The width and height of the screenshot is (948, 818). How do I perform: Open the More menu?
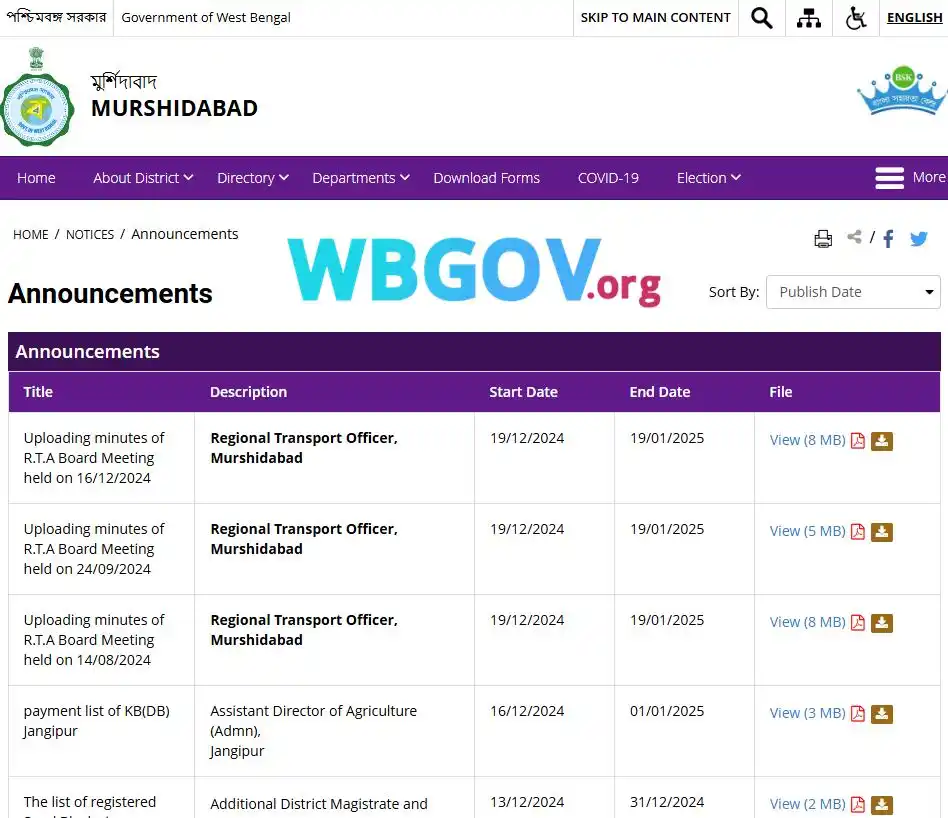coord(906,177)
